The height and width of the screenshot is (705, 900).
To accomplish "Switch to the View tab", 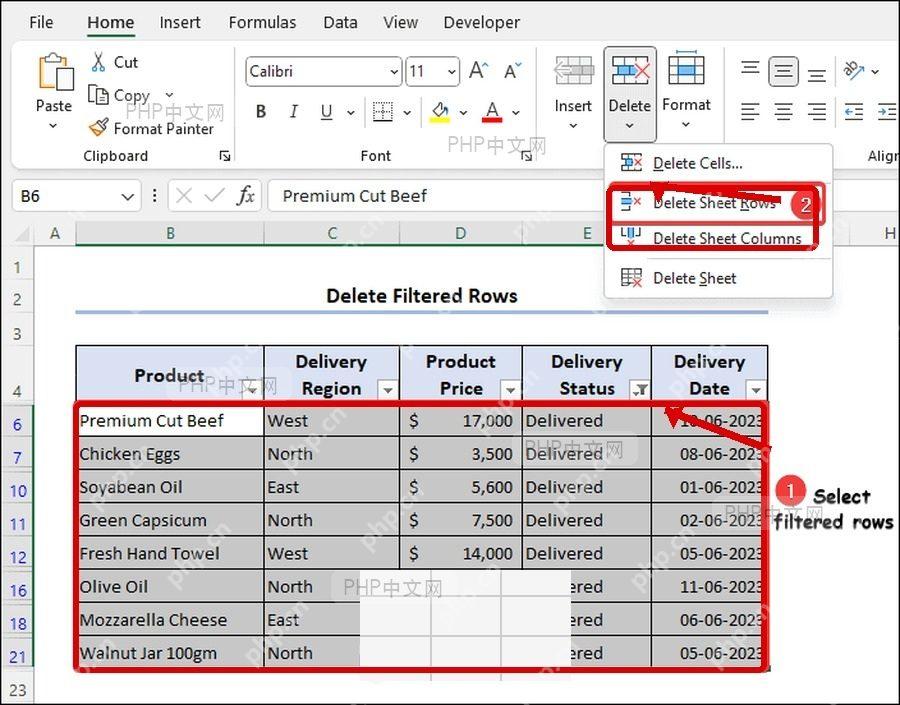I will (x=401, y=22).
